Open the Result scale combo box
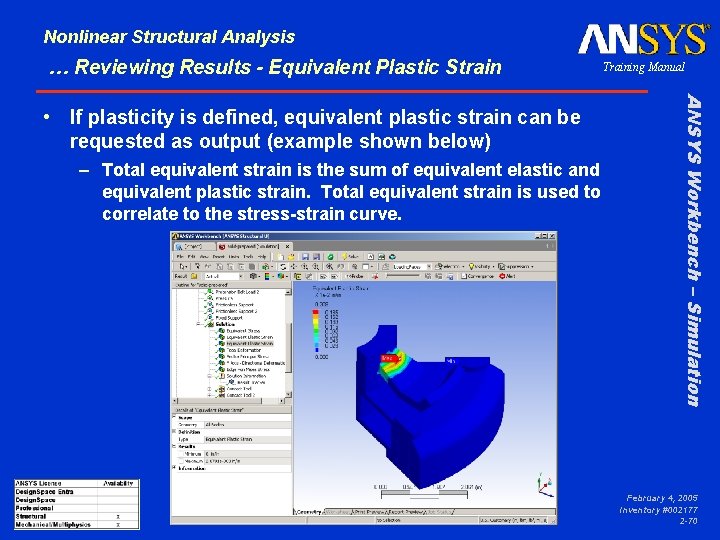Image resolution: width=720 pixels, height=540 pixels. click(223, 276)
